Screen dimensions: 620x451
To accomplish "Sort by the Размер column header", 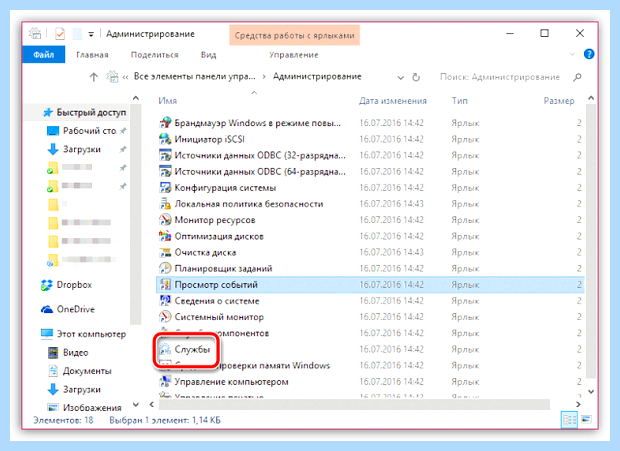I will 559,101.
